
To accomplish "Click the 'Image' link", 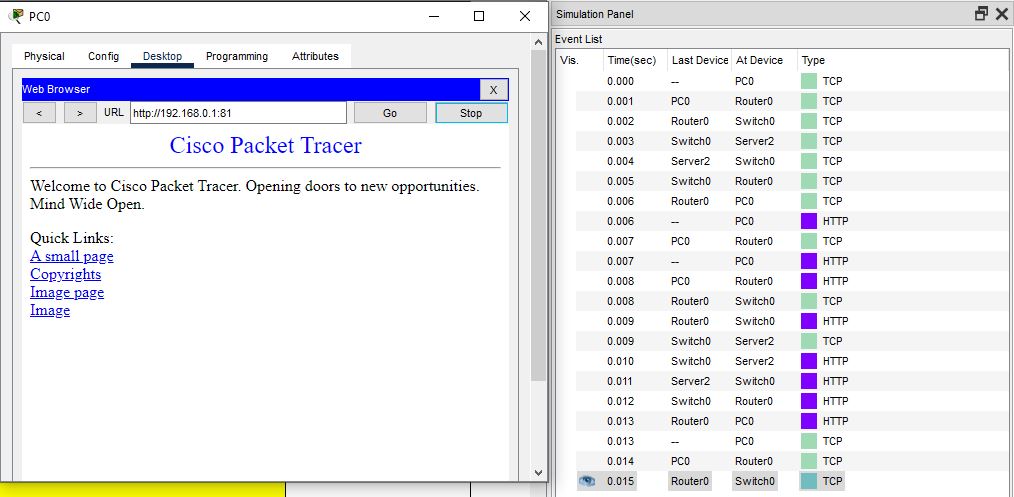I will coord(50,310).
